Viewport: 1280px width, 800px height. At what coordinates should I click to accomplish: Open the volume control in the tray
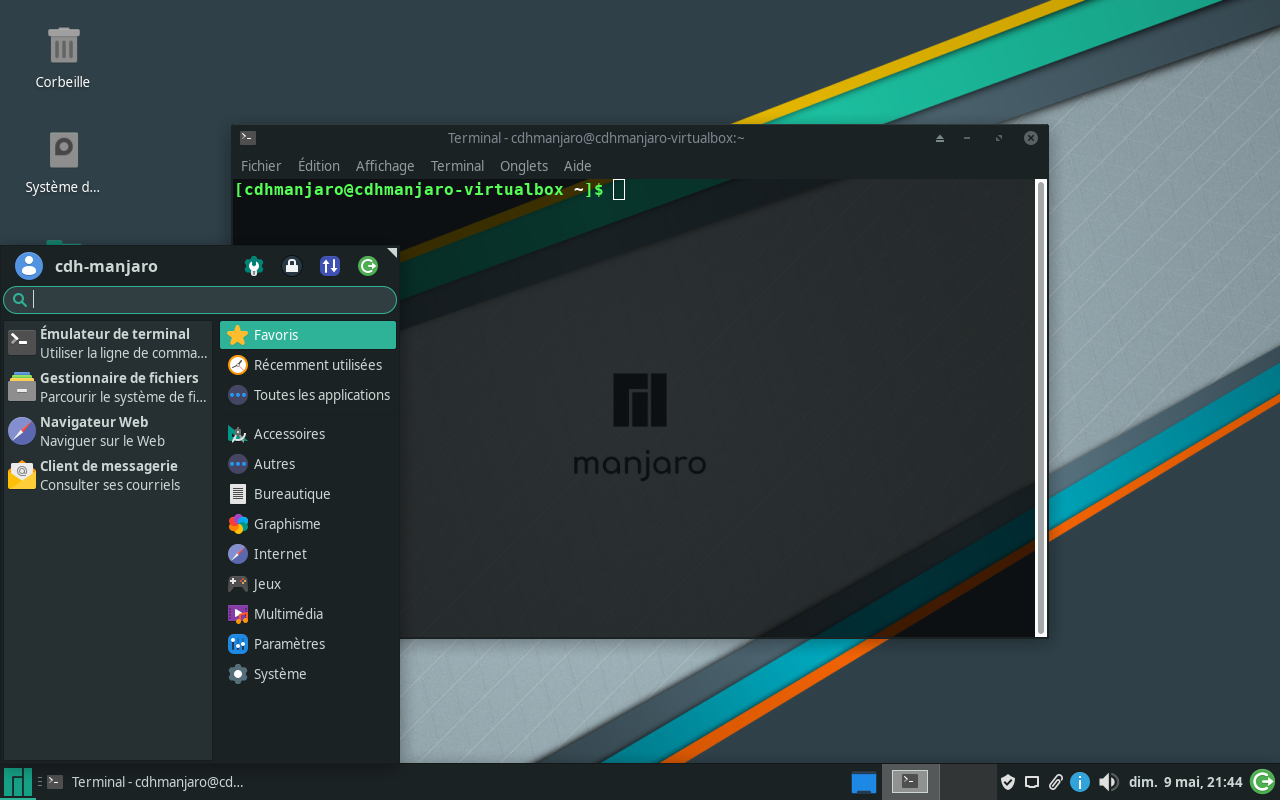click(1108, 781)
